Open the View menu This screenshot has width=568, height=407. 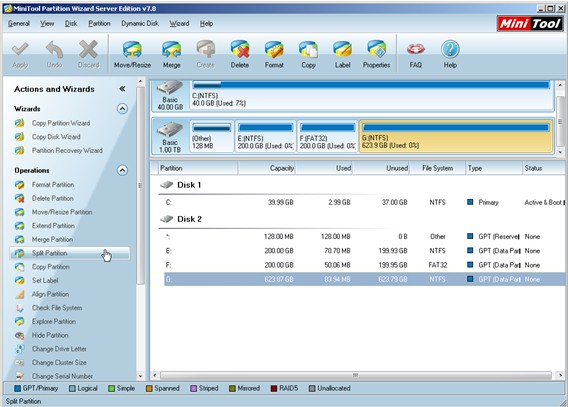(47, 24)
